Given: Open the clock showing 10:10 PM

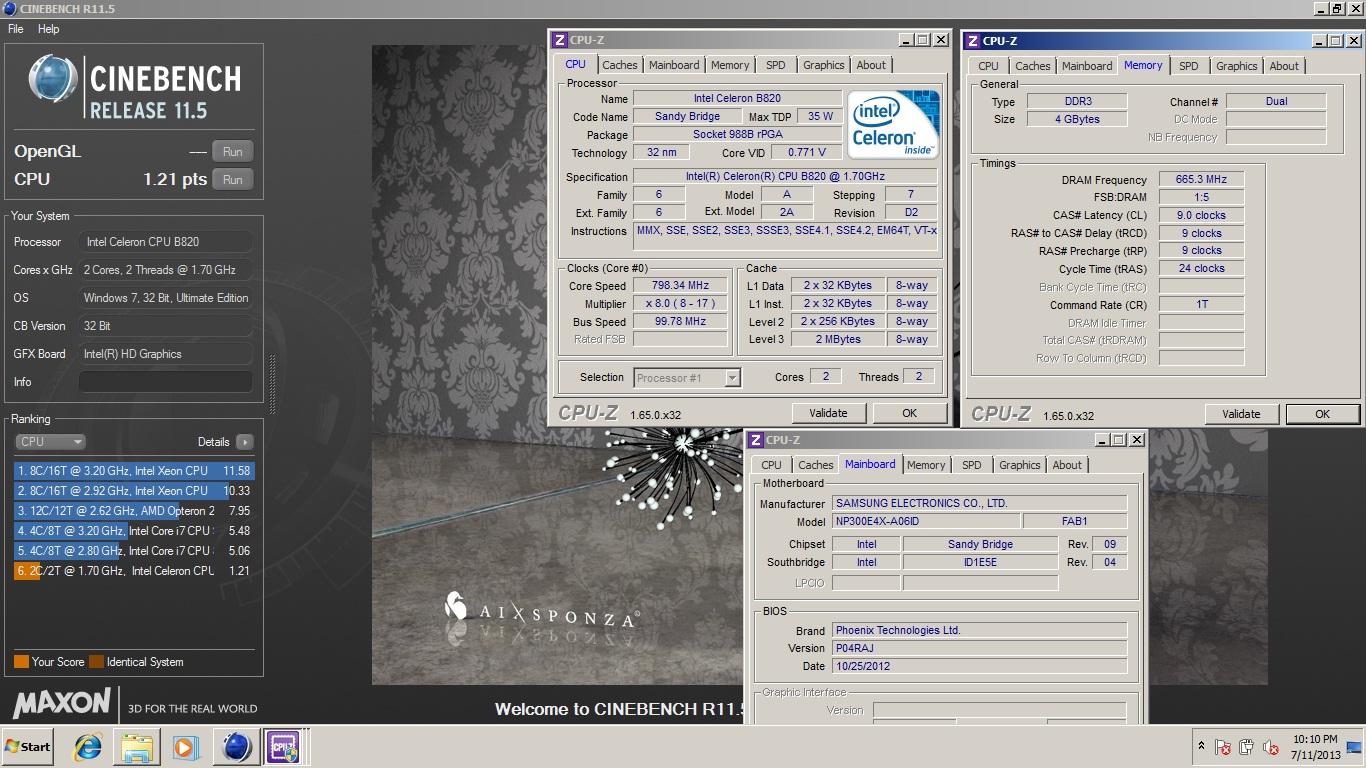Looking at the screenshot, I should 1315,746.
